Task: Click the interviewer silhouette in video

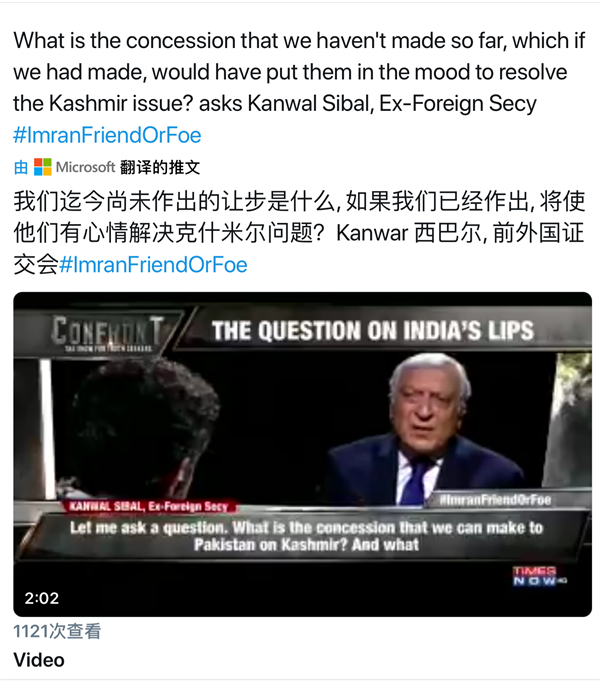Action: (140, 430)
